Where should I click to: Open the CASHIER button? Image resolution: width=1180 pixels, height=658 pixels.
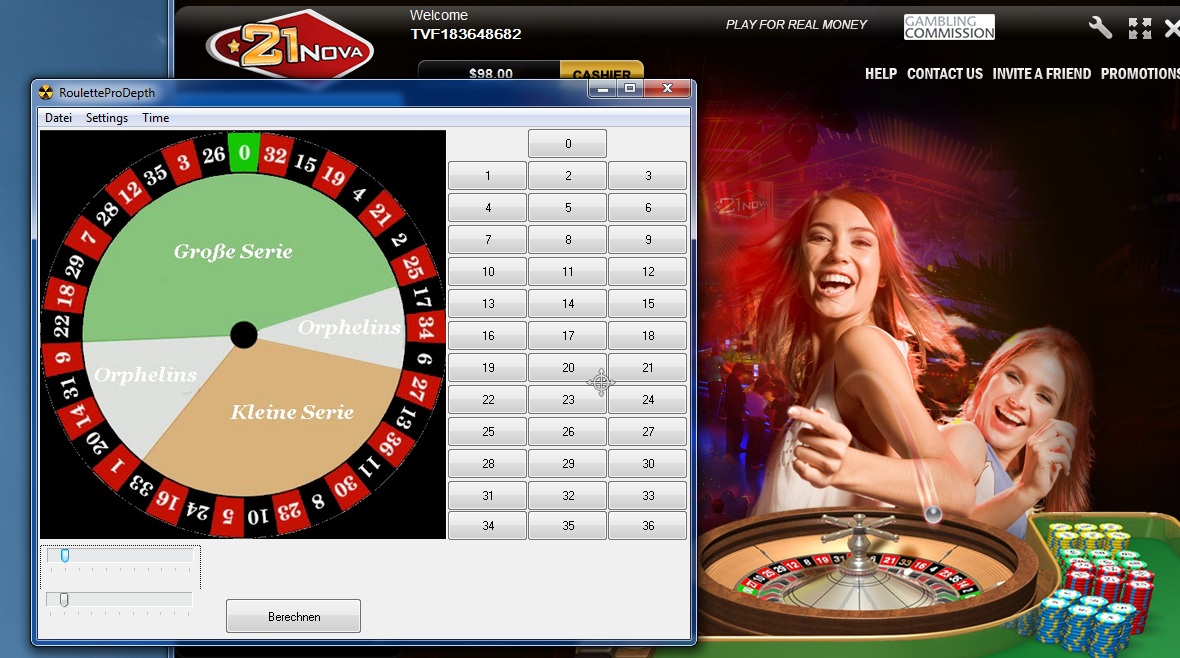click(601, 71)
